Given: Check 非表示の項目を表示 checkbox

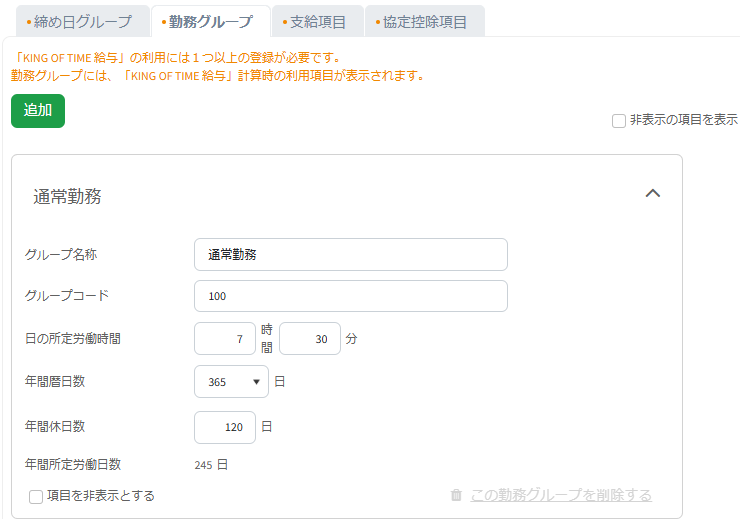Looking at the screenshot, I should click(619, 121).
